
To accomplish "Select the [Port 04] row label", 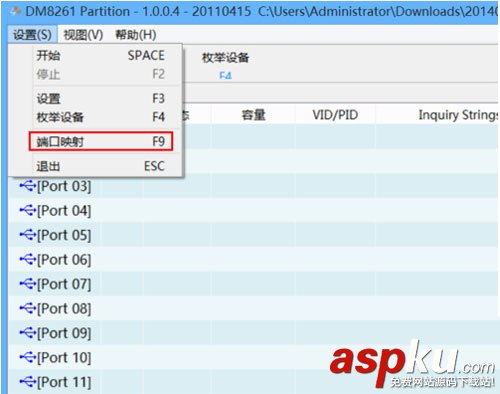I will coord(64,211).
